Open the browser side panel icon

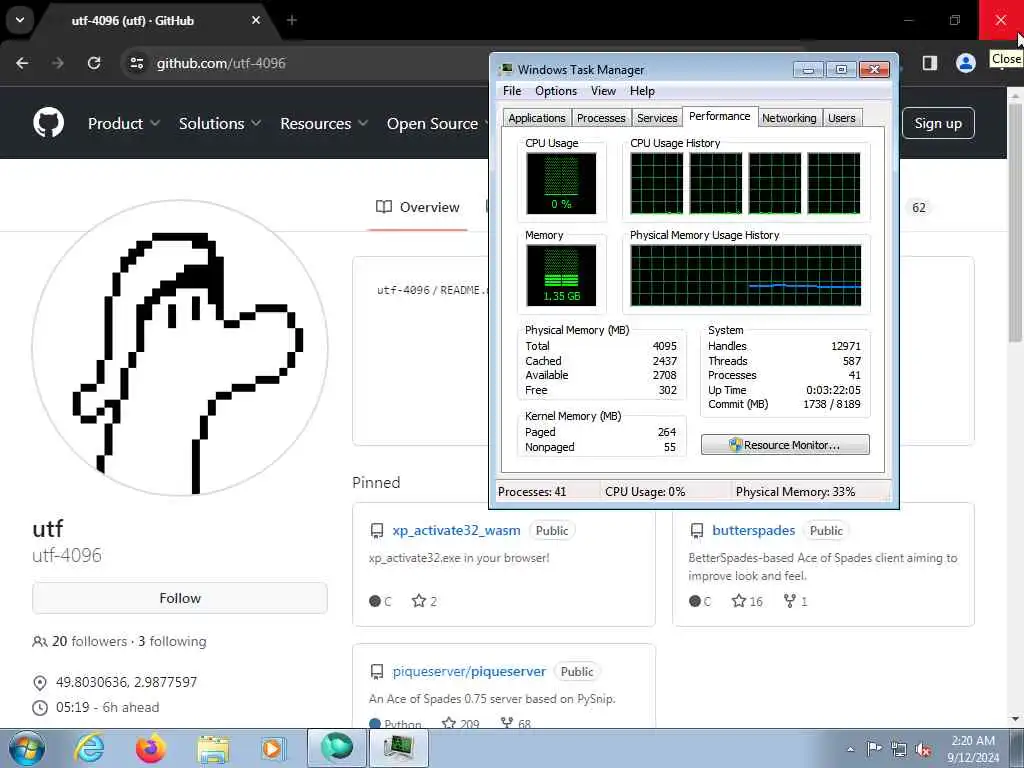point(930,63)
